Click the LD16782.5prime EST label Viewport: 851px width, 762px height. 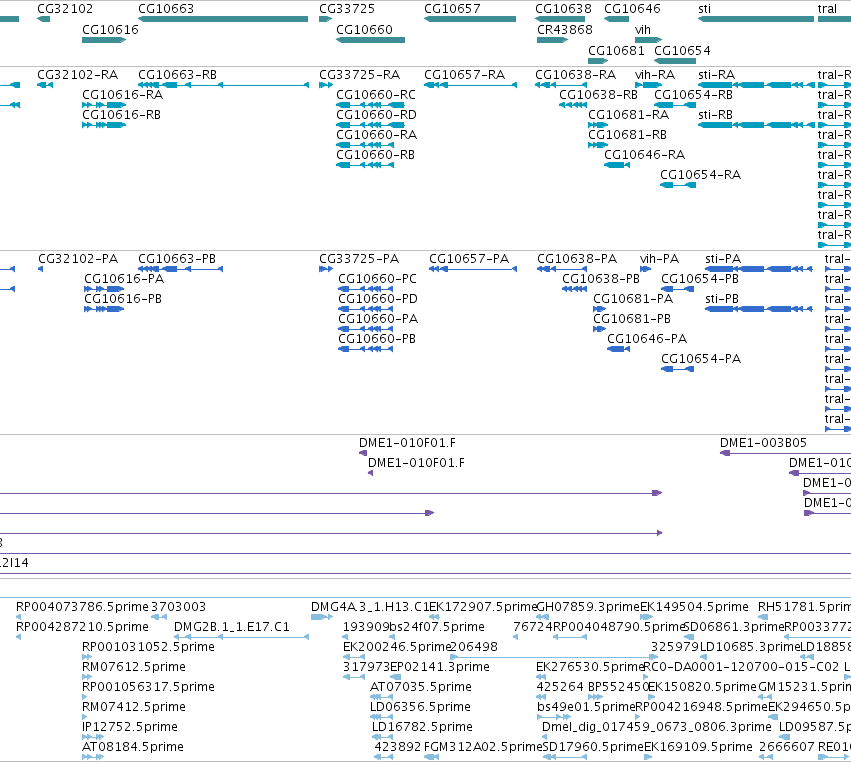(x=422, y=727)
